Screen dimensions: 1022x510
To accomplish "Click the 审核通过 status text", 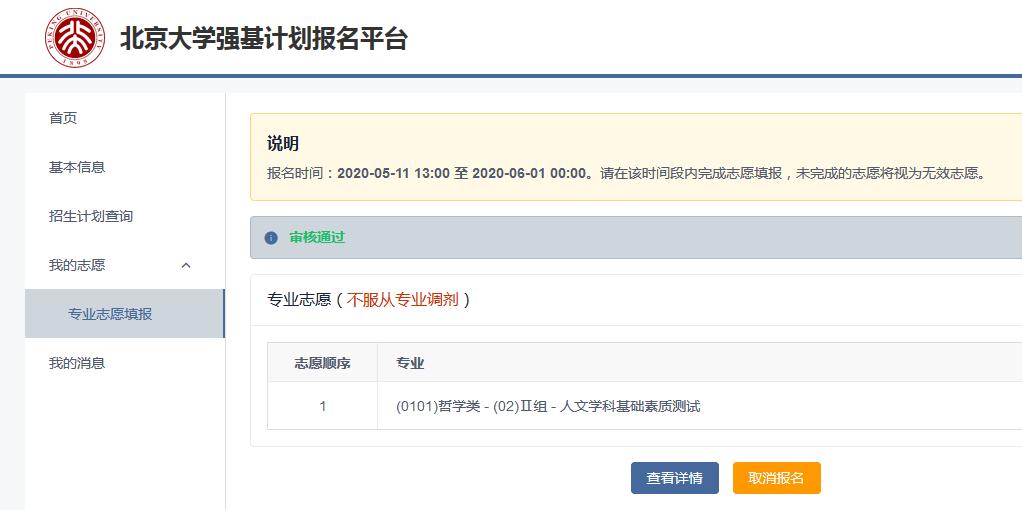I will (317, 237).
